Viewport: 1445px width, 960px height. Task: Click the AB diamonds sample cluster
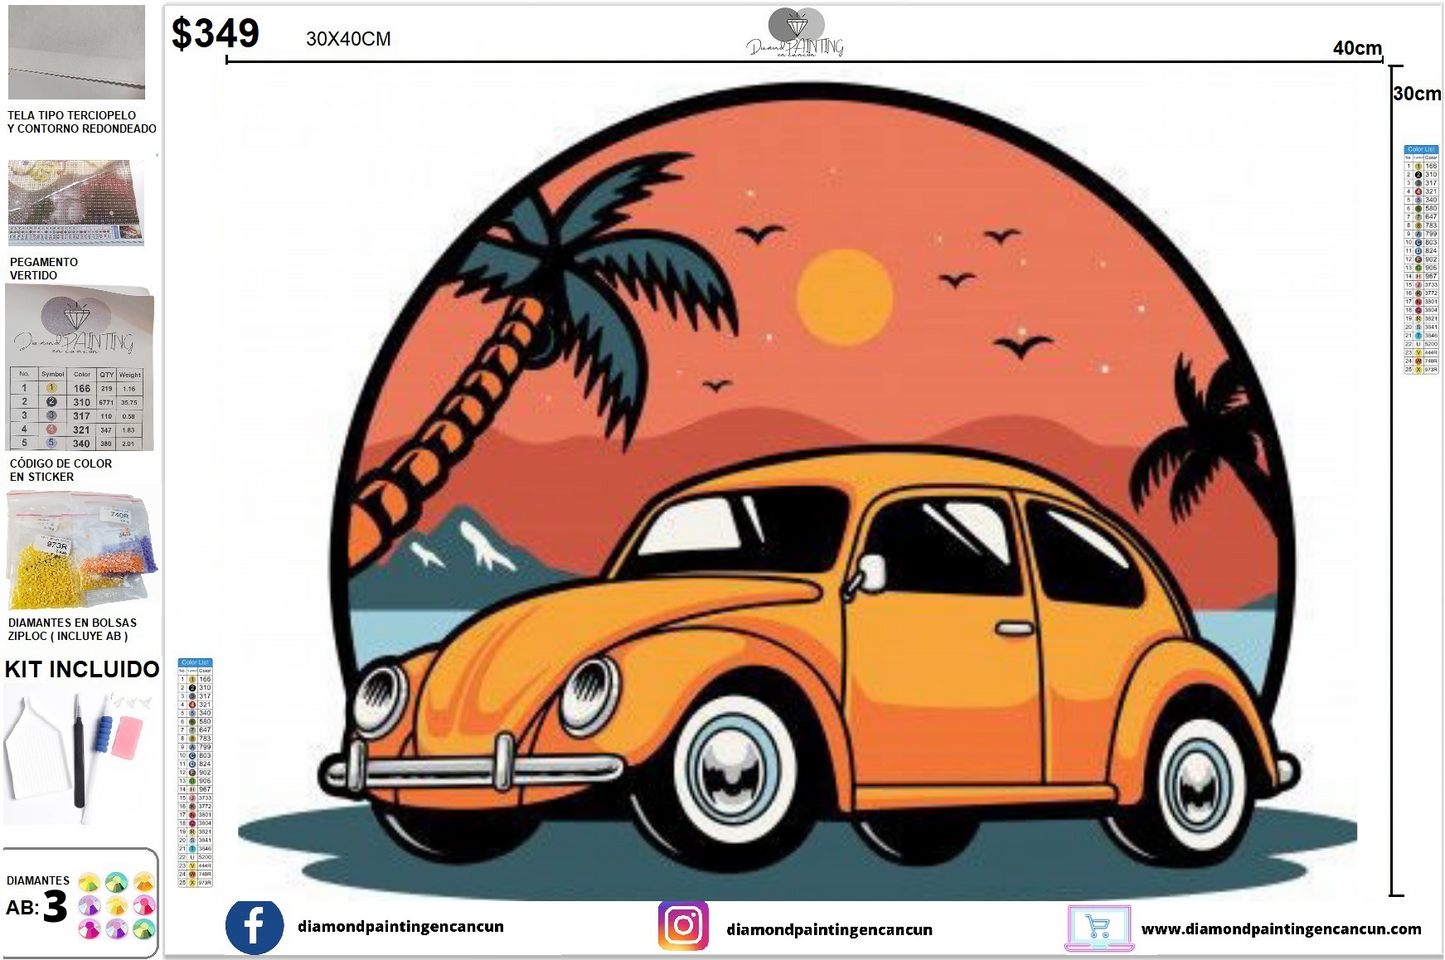tap(116, 906)
